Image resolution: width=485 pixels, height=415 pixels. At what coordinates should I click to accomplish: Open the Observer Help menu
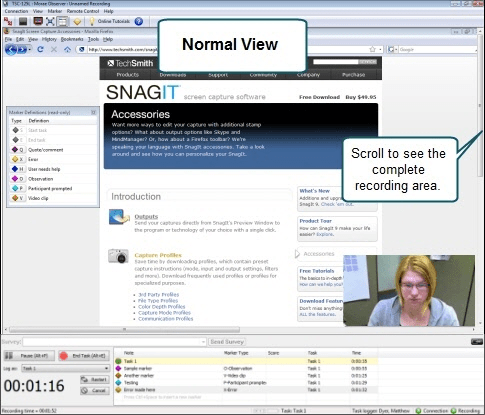pyautogui.click(x=108, y=11)
